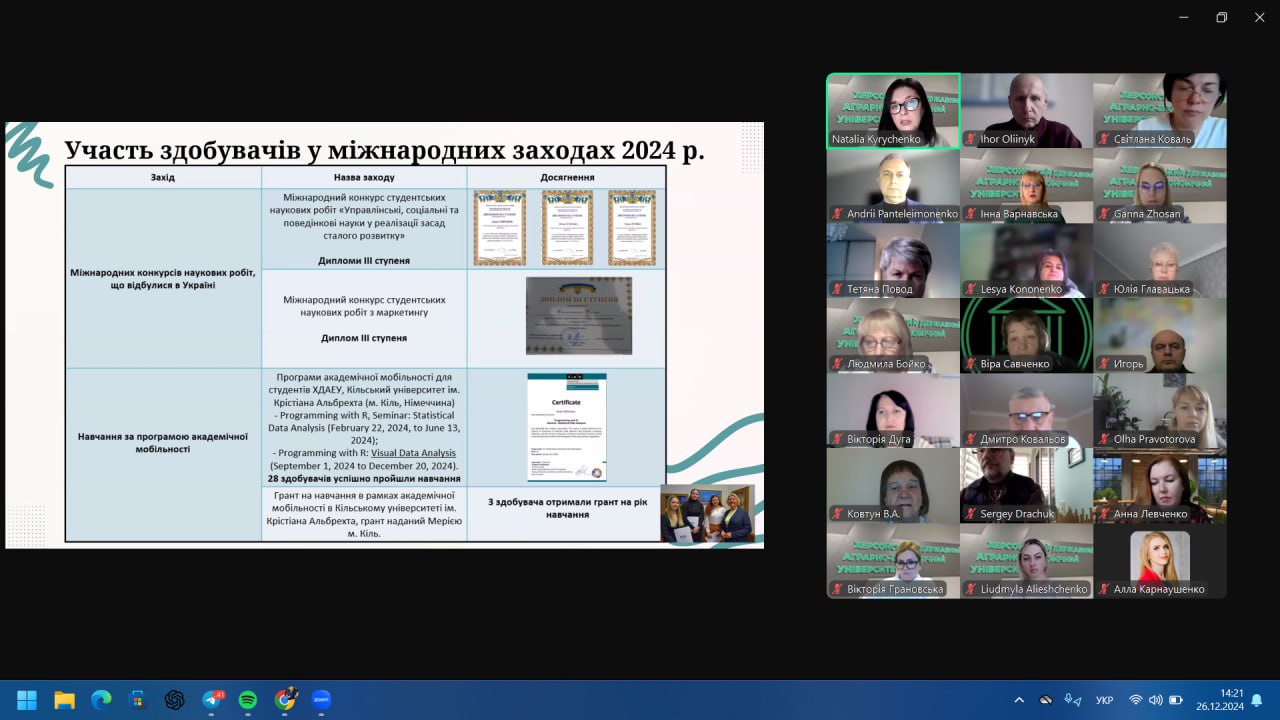Restore down the Zoom window
Screen dimensions: 1280x720
1221,17
